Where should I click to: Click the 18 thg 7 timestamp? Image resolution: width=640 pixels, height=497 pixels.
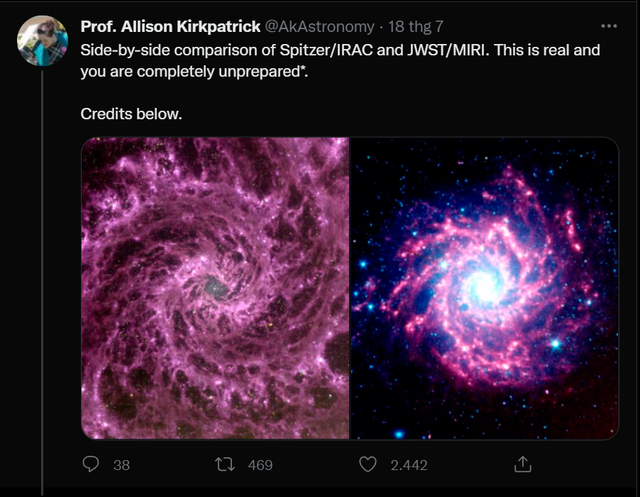click(416, 27)
